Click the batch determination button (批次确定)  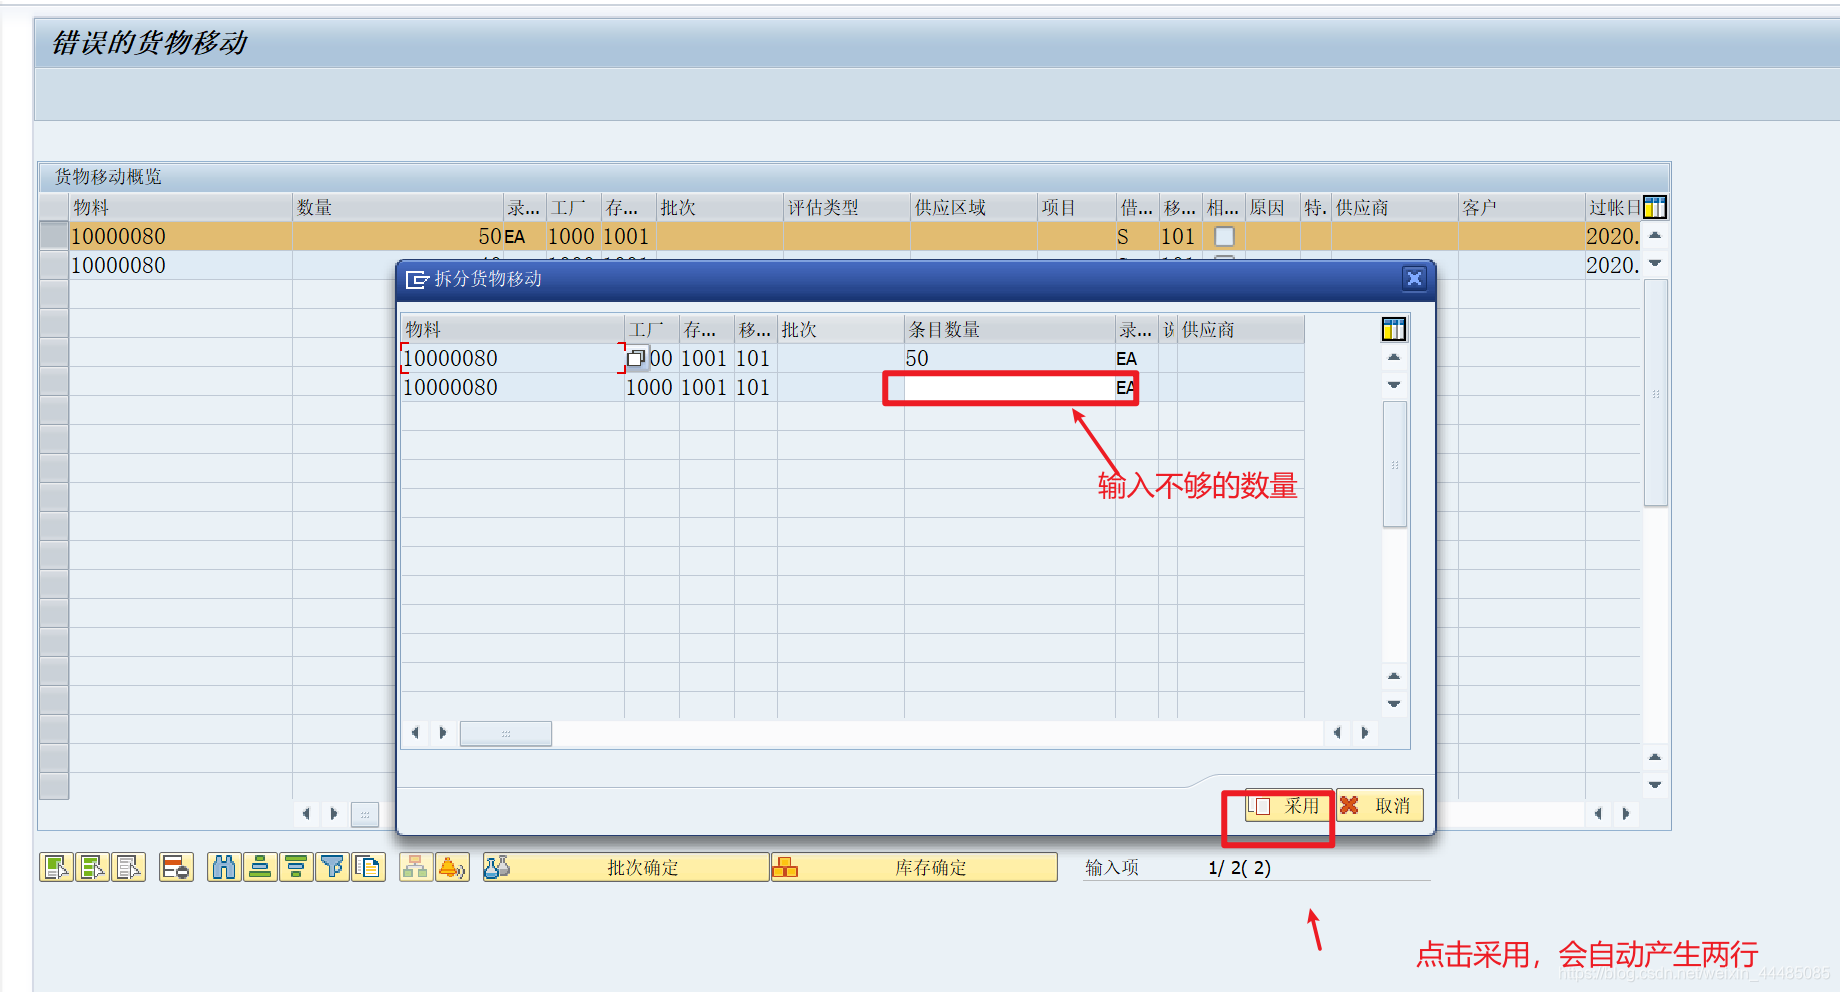click(626, 867)
